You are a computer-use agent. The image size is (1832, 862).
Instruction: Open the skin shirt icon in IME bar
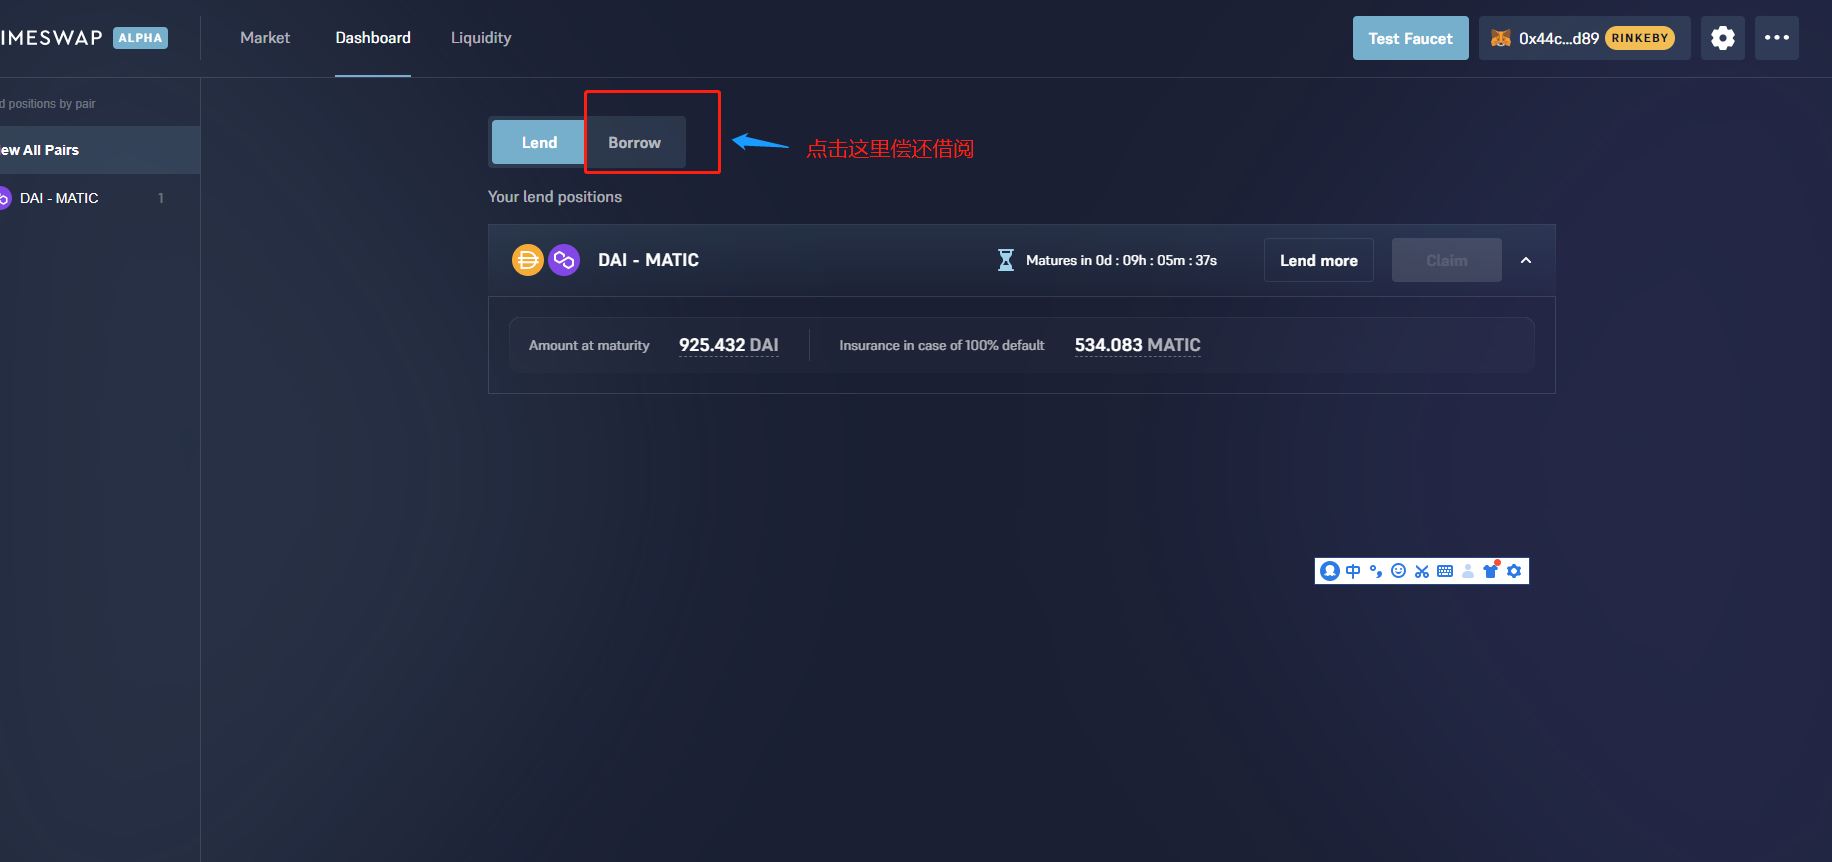pos(1491,570)
